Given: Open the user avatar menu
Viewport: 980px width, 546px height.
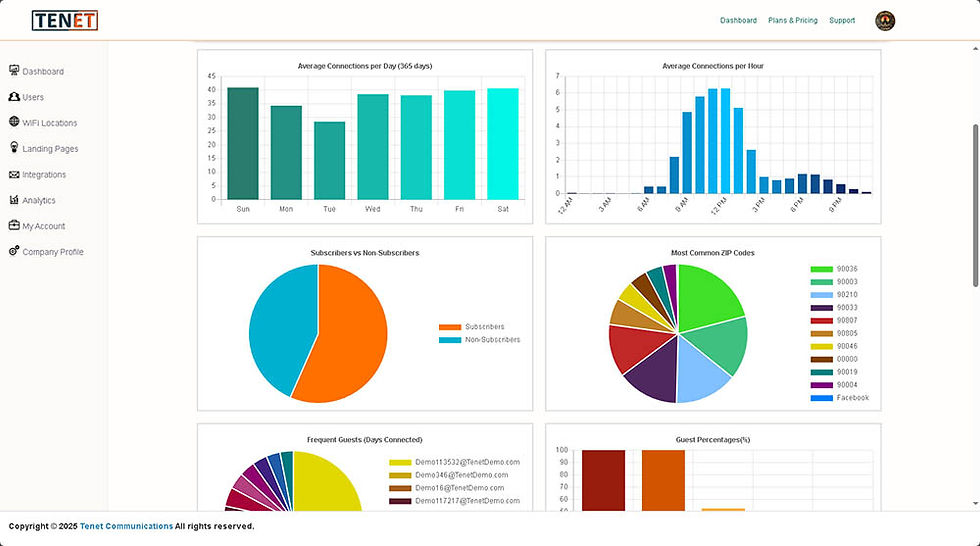Looking at the screenshot, I should (884, 21).
